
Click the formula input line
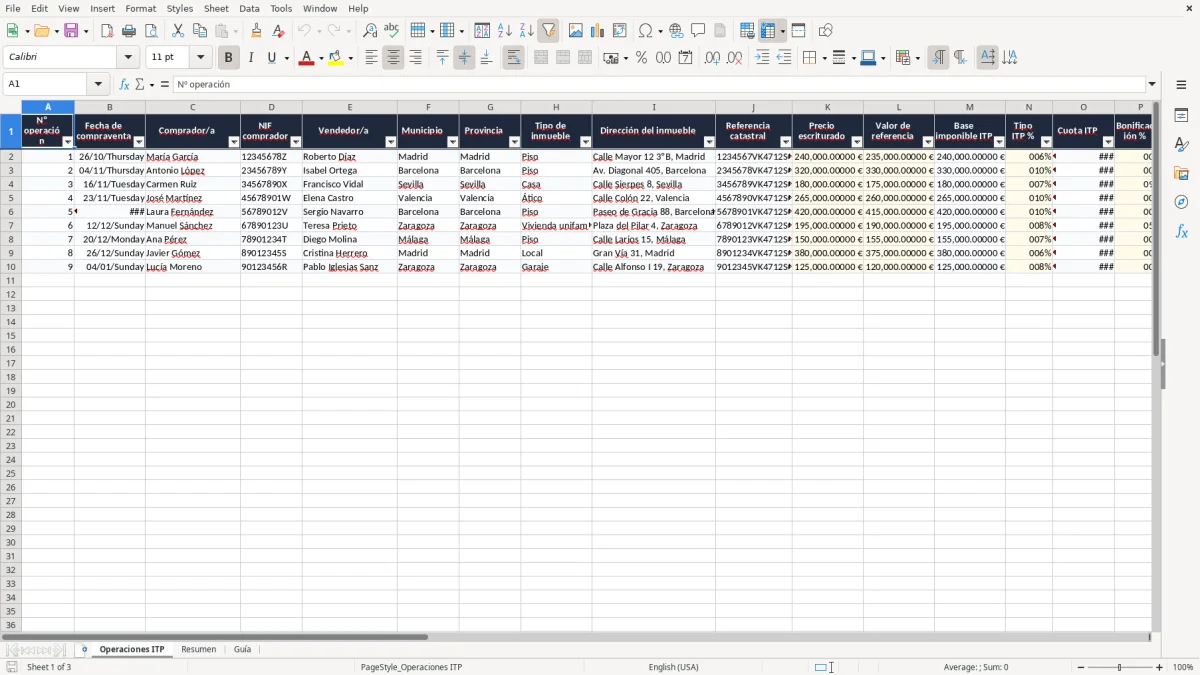coord(660,84)
